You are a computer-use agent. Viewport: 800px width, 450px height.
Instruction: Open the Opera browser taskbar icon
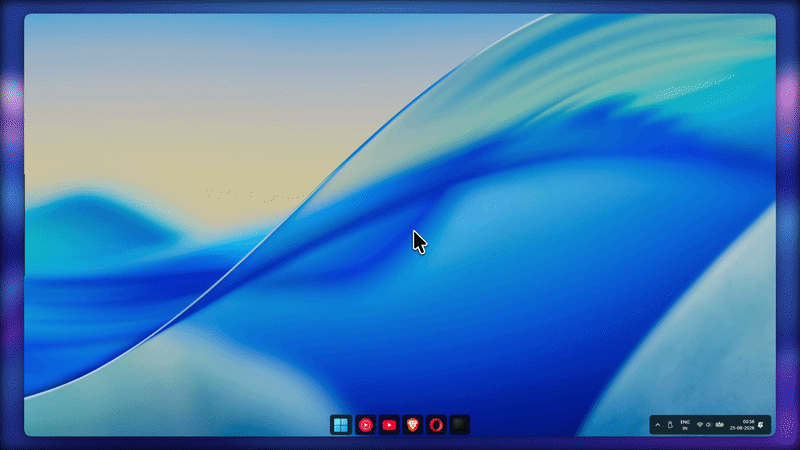(x=436, y=424)
